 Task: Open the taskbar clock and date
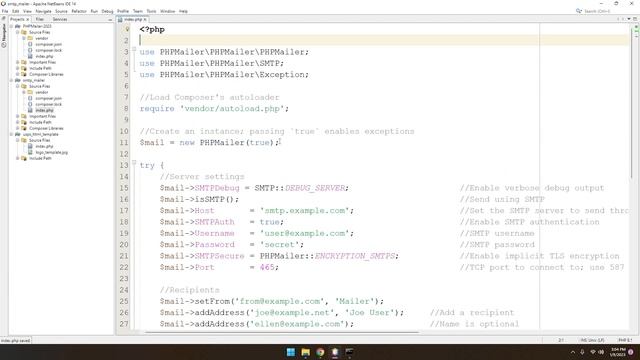618,352
